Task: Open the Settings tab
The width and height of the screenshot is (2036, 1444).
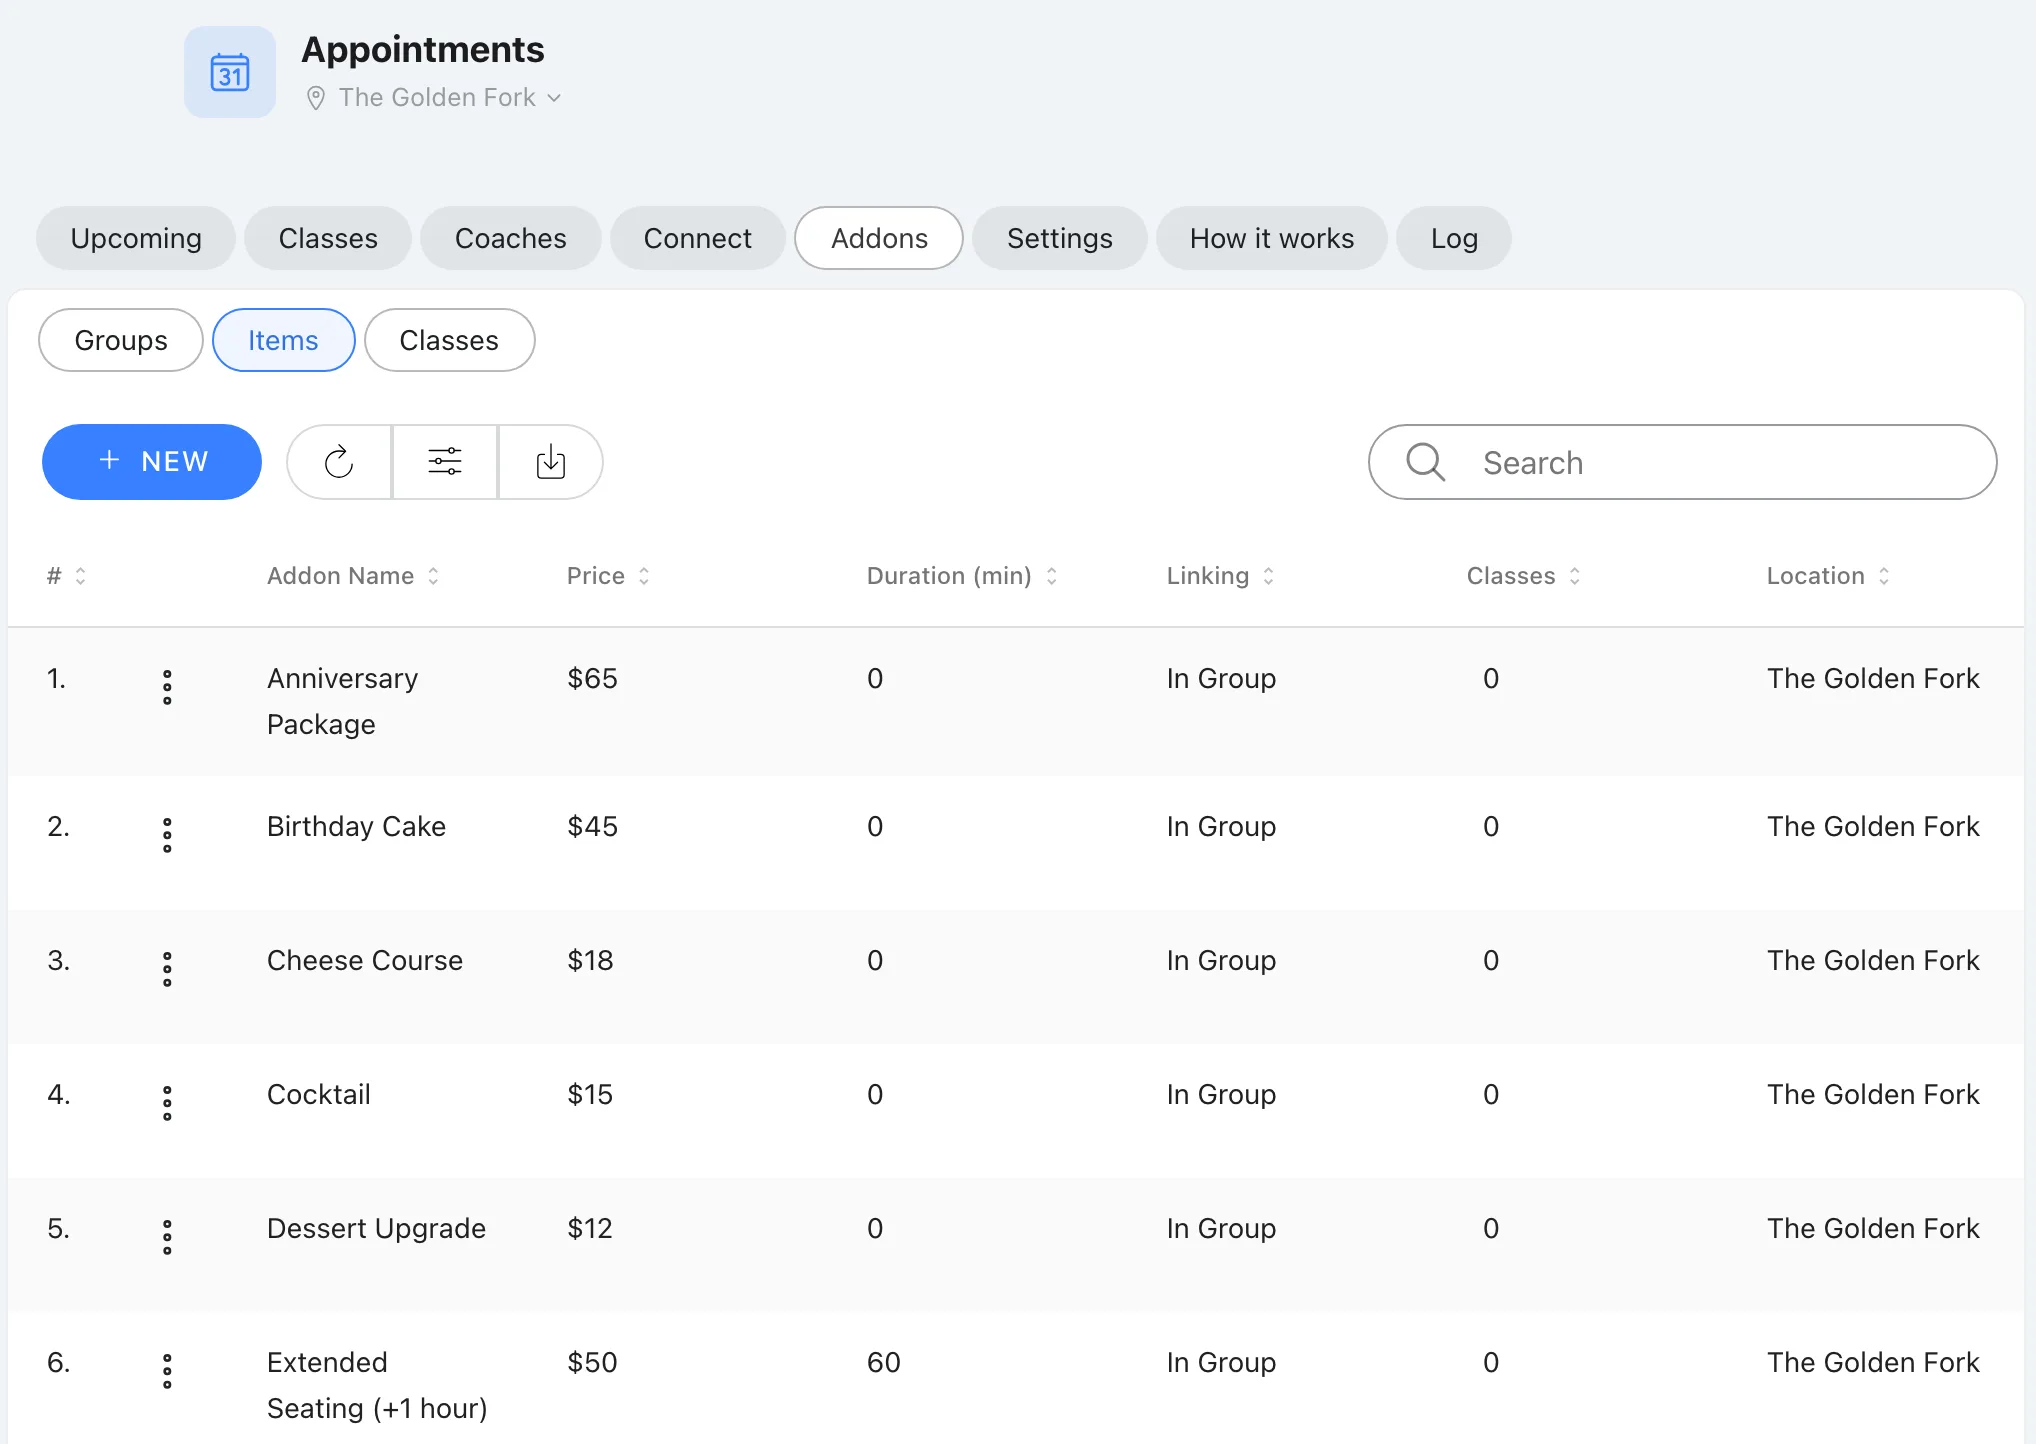Action: coord(1060,238)
